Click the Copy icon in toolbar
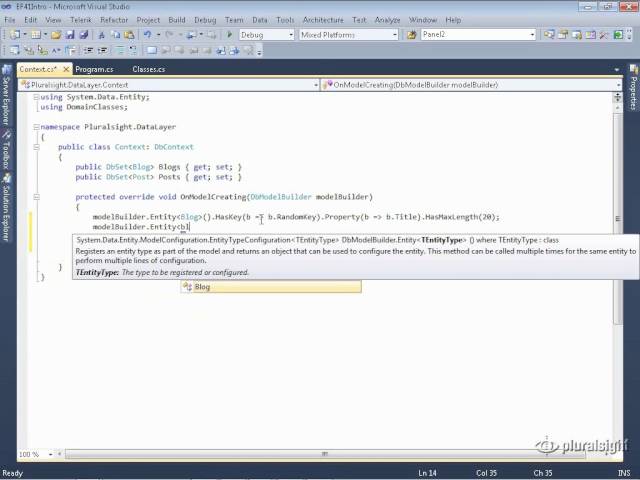 (x=116, y=35)
